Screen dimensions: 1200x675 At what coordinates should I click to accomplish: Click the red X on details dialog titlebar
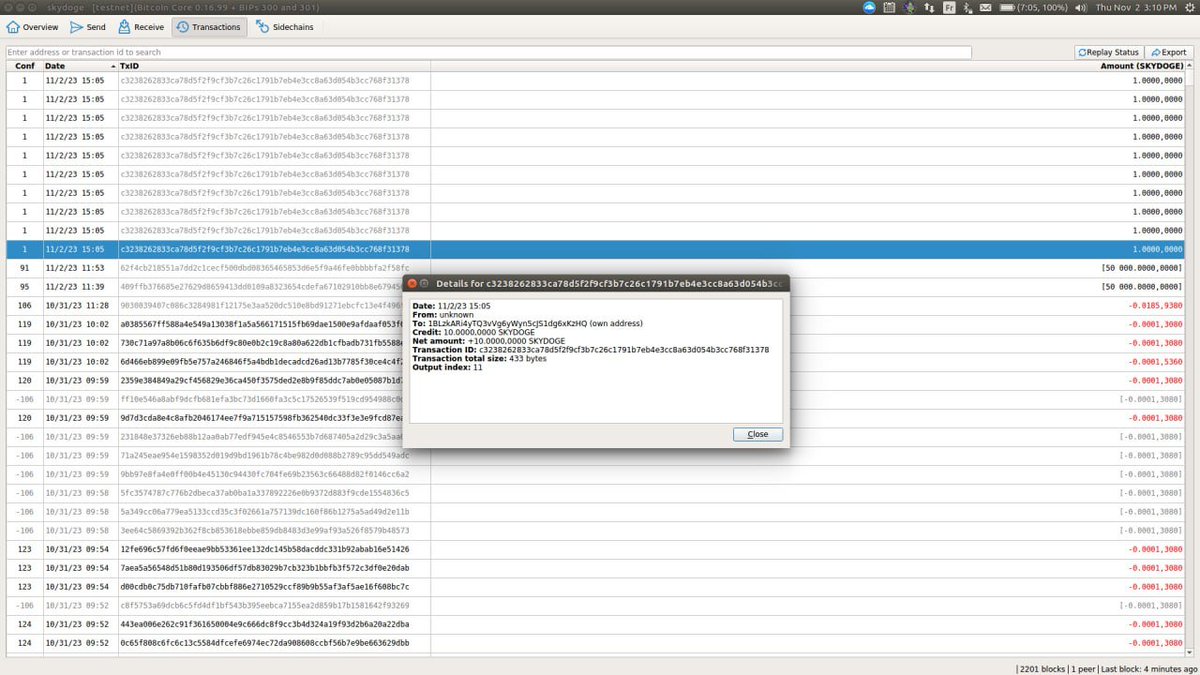tap(412, 284)
